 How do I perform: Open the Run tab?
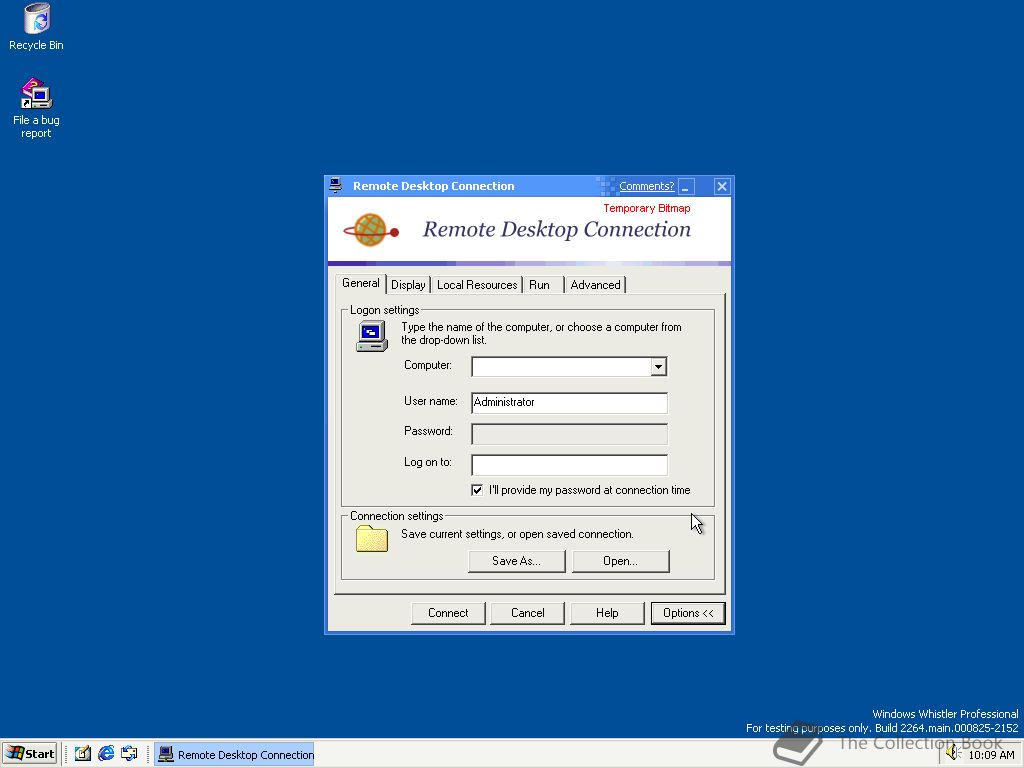[543, 285]
